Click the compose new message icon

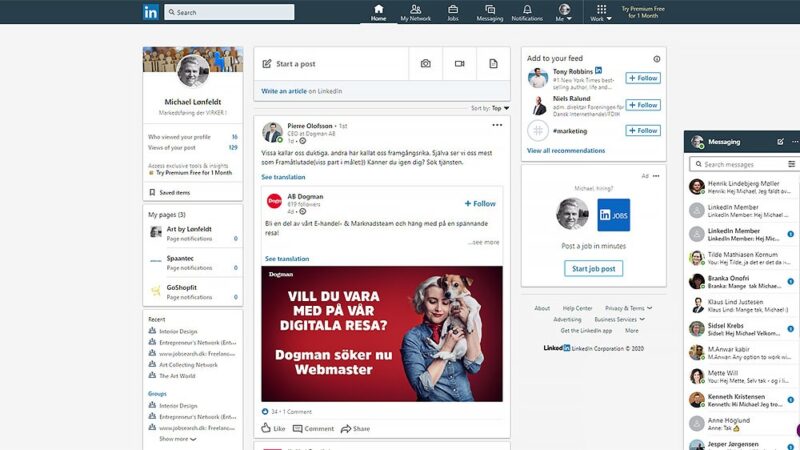780,142
